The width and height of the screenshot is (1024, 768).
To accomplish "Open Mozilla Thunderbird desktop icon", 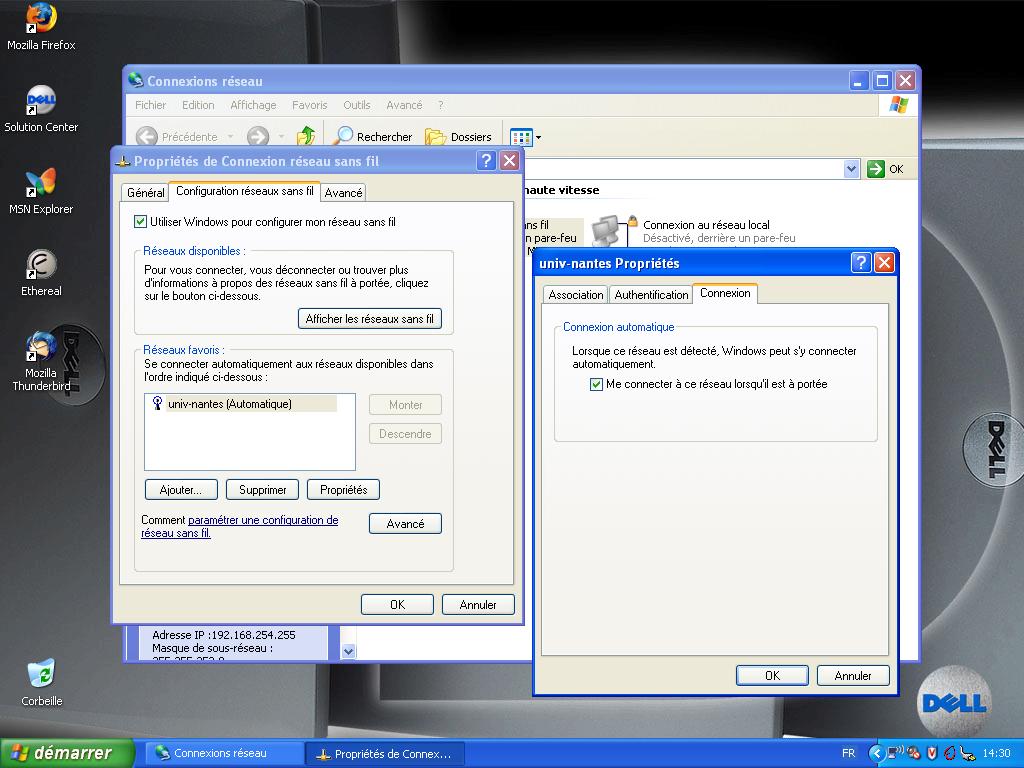I will point(41,348).
